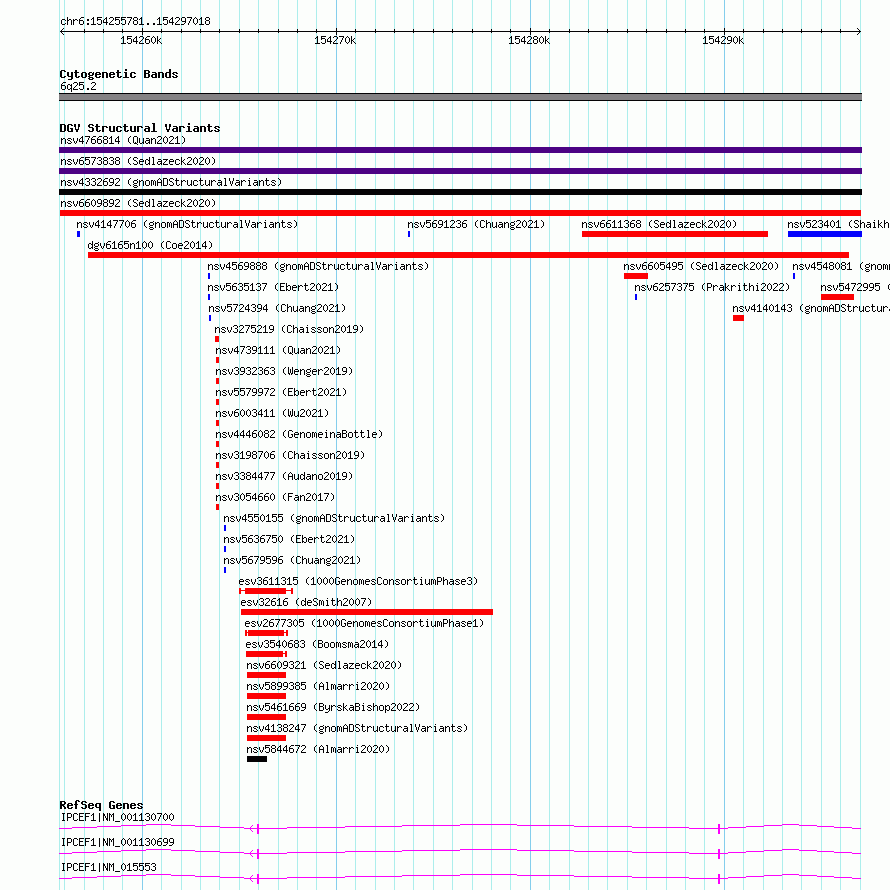
Task: Open the nsv5679596 (Chuang2021) label
Action: tap(292, 560)
